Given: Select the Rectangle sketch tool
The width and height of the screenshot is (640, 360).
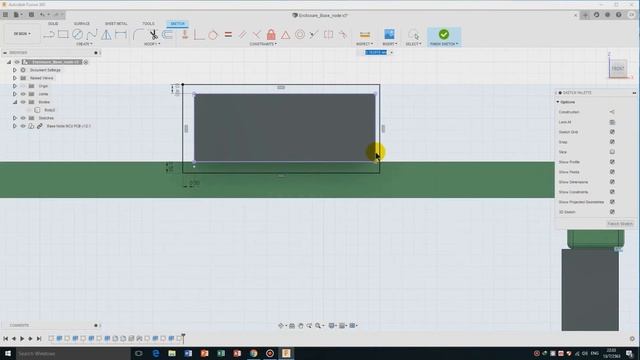Looking at the screenshot, I should (x=63, y=35).
